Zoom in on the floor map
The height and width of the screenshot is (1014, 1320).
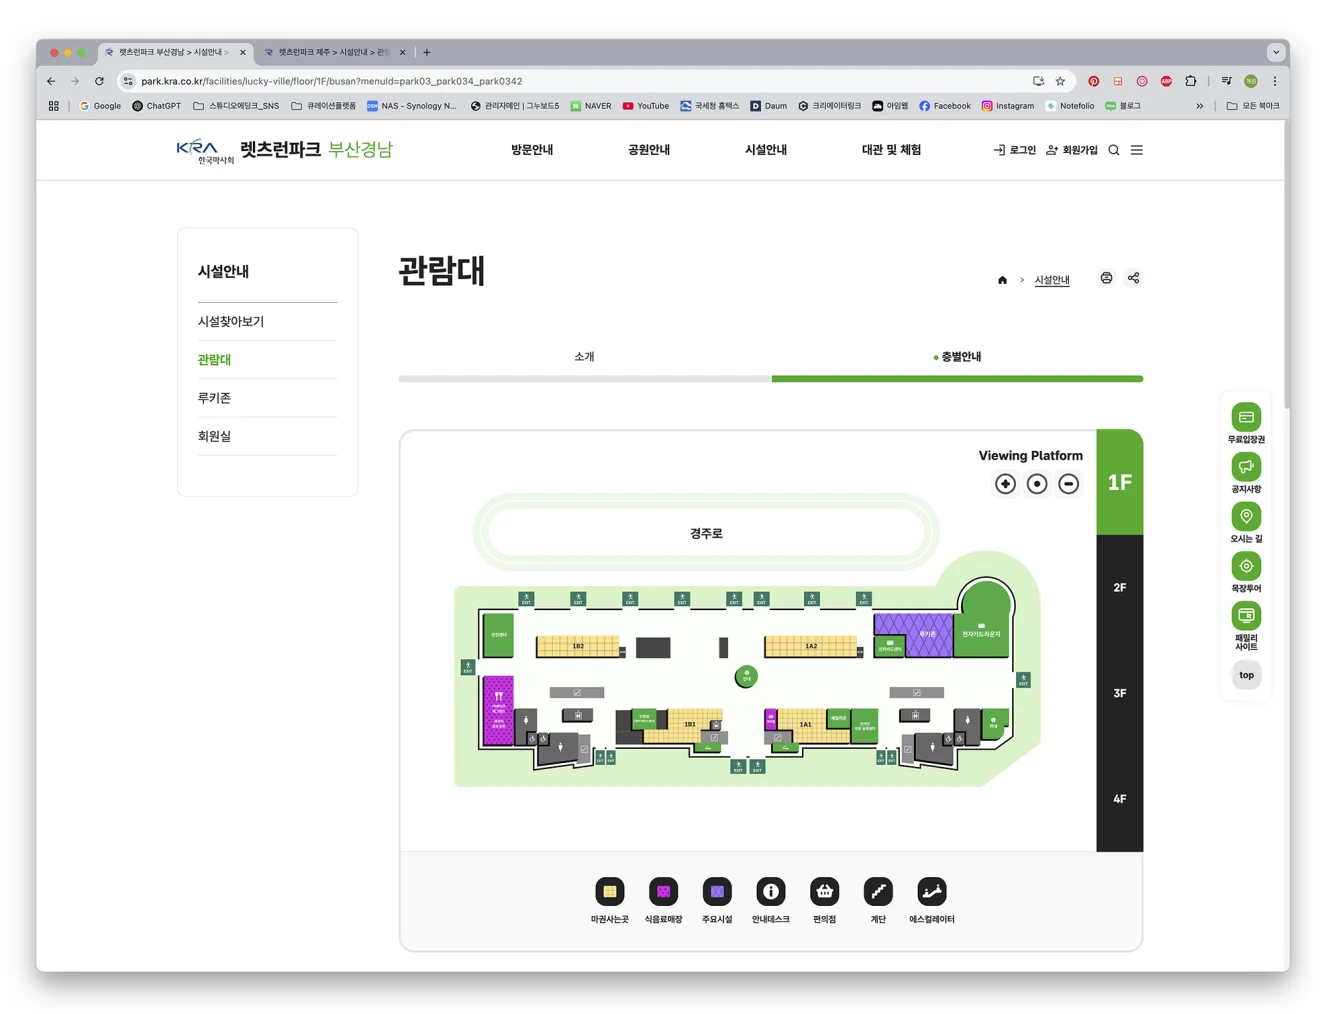click(x=1005, y=484)
